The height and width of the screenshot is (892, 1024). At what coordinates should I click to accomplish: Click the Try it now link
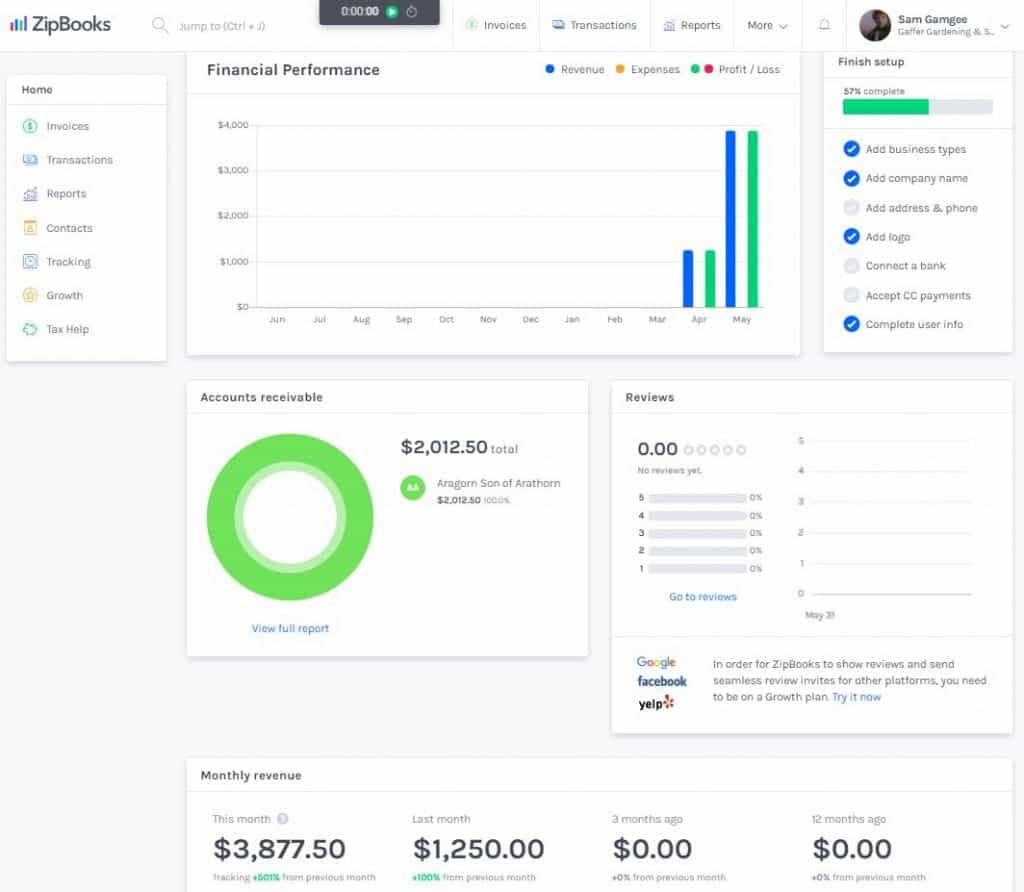(x=856, y=697)
